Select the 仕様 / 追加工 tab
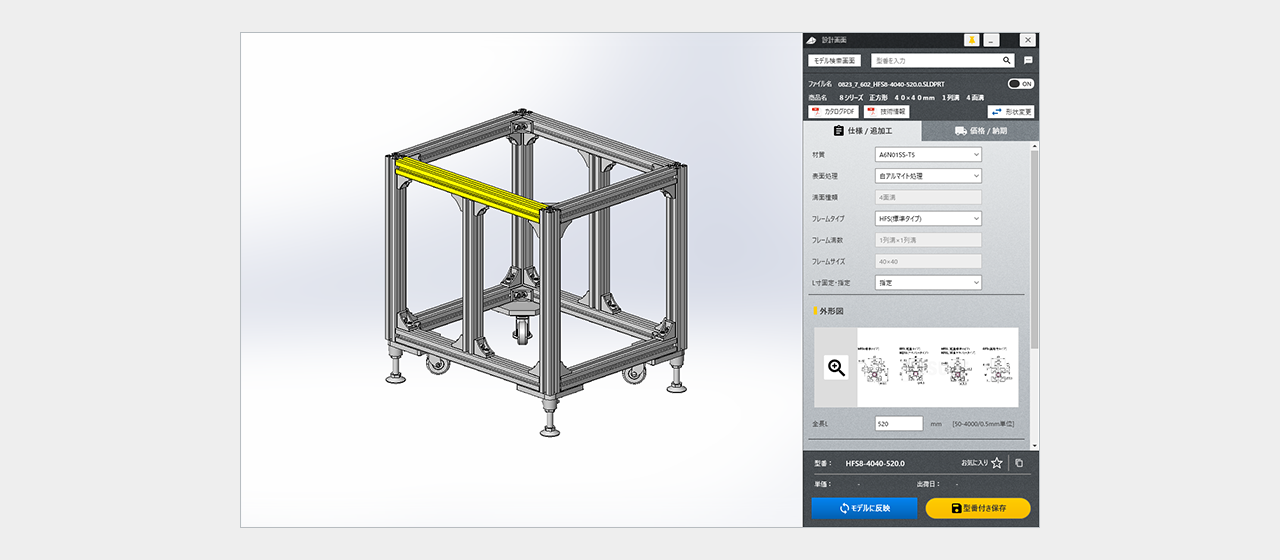 coord(862,131)
